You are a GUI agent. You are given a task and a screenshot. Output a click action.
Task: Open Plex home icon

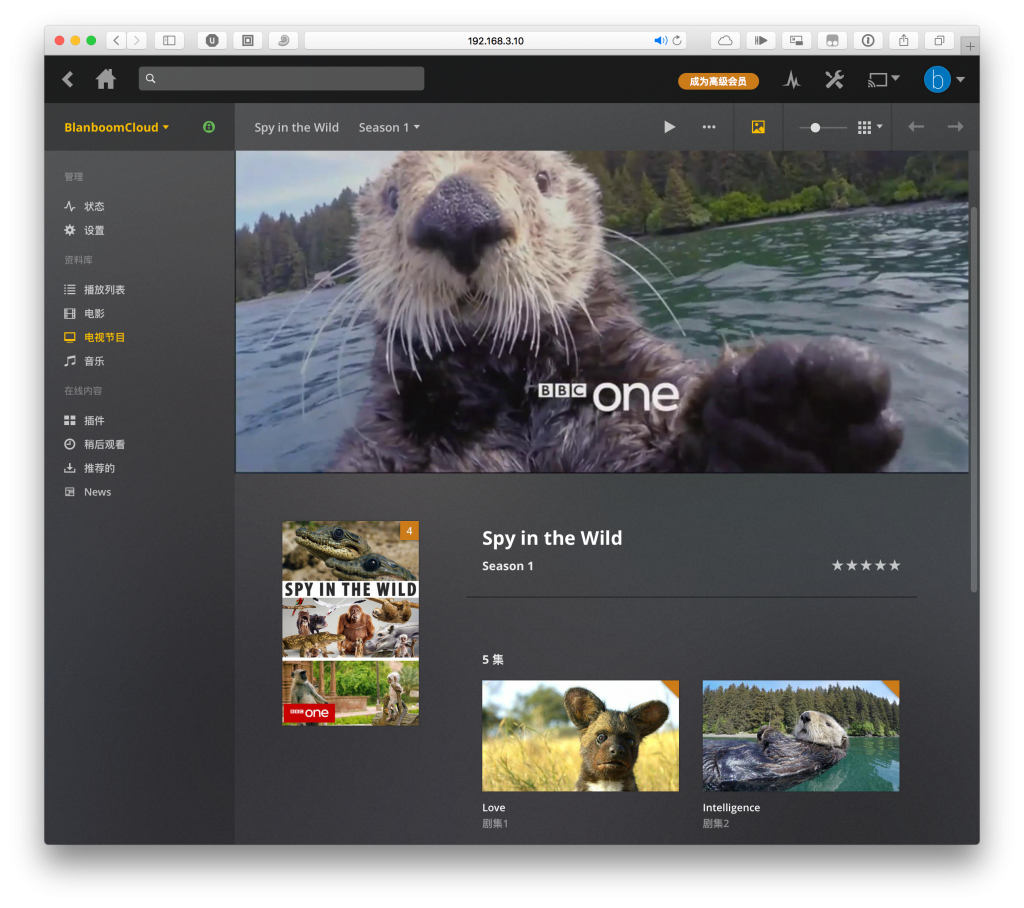coord(106,79)
